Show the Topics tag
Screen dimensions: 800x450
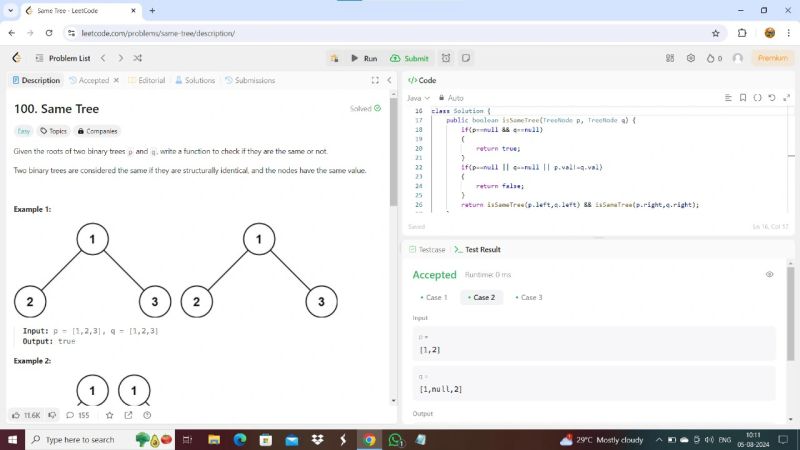54,131
